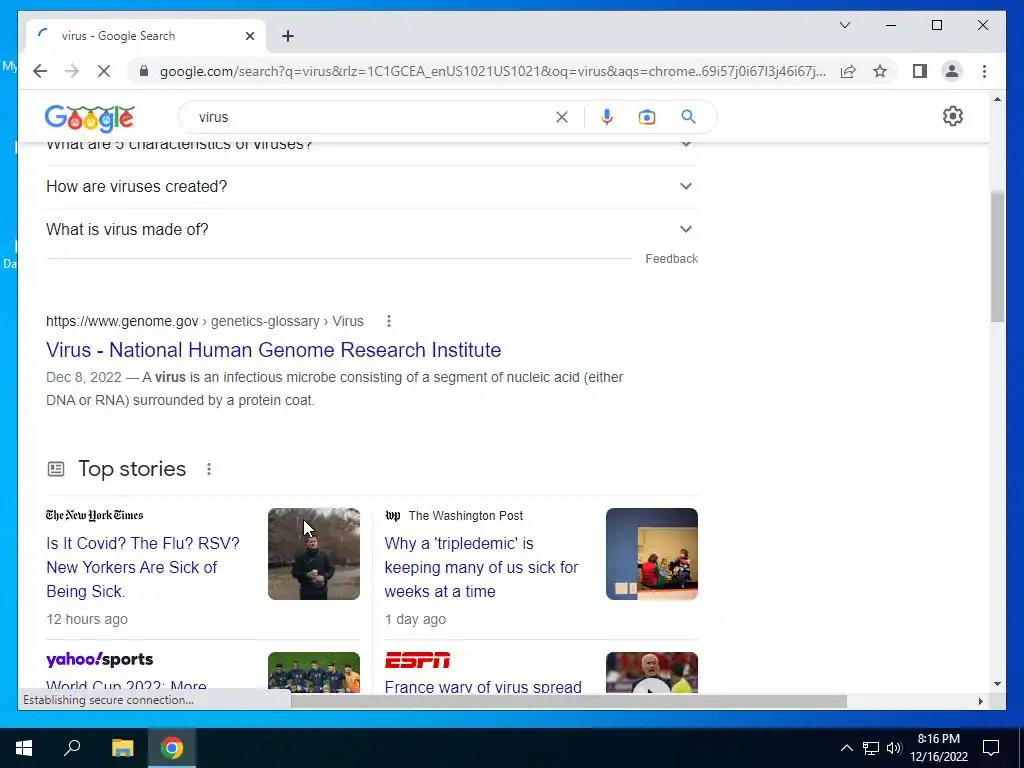Open the Chrome three-dot menu
This screenshot has height=768, width=1024.
point(984,71)
